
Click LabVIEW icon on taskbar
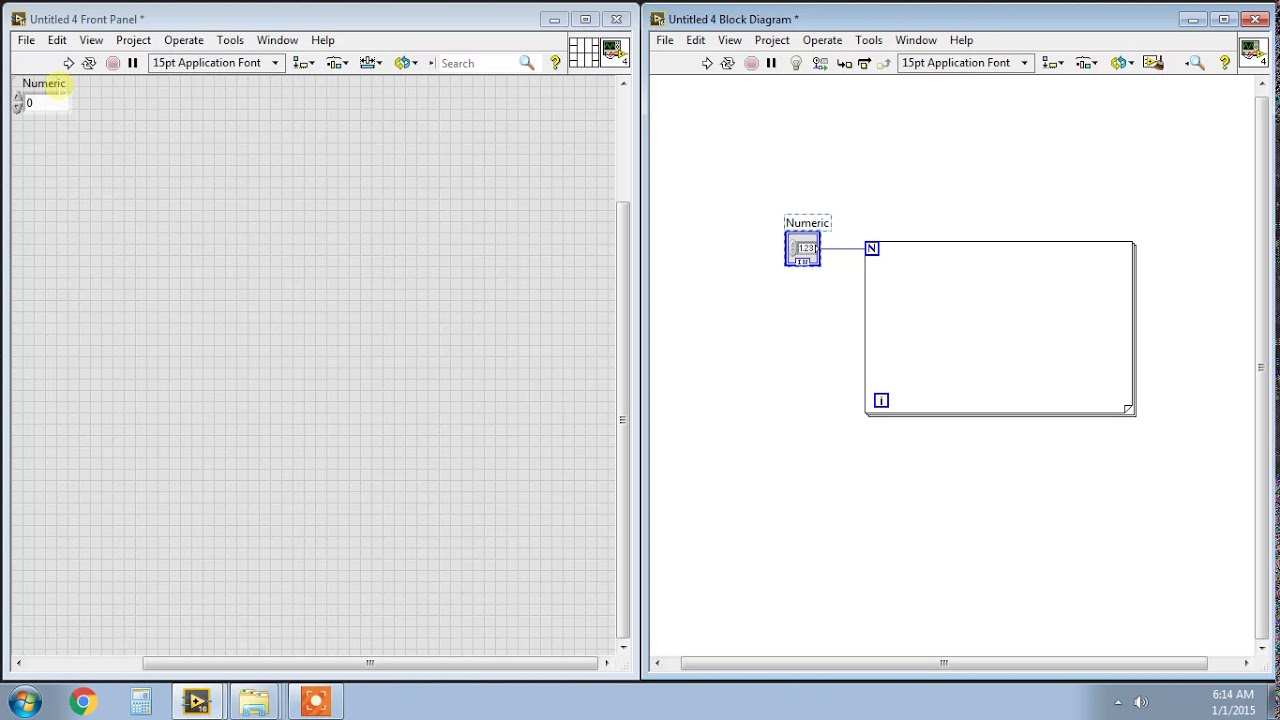click(x=196, y=702)
